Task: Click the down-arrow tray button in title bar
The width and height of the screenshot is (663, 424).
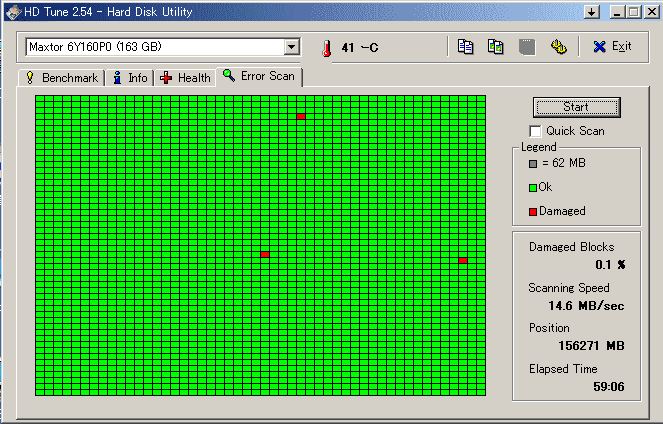Action: pyautogui.click(x=592, y=12)
